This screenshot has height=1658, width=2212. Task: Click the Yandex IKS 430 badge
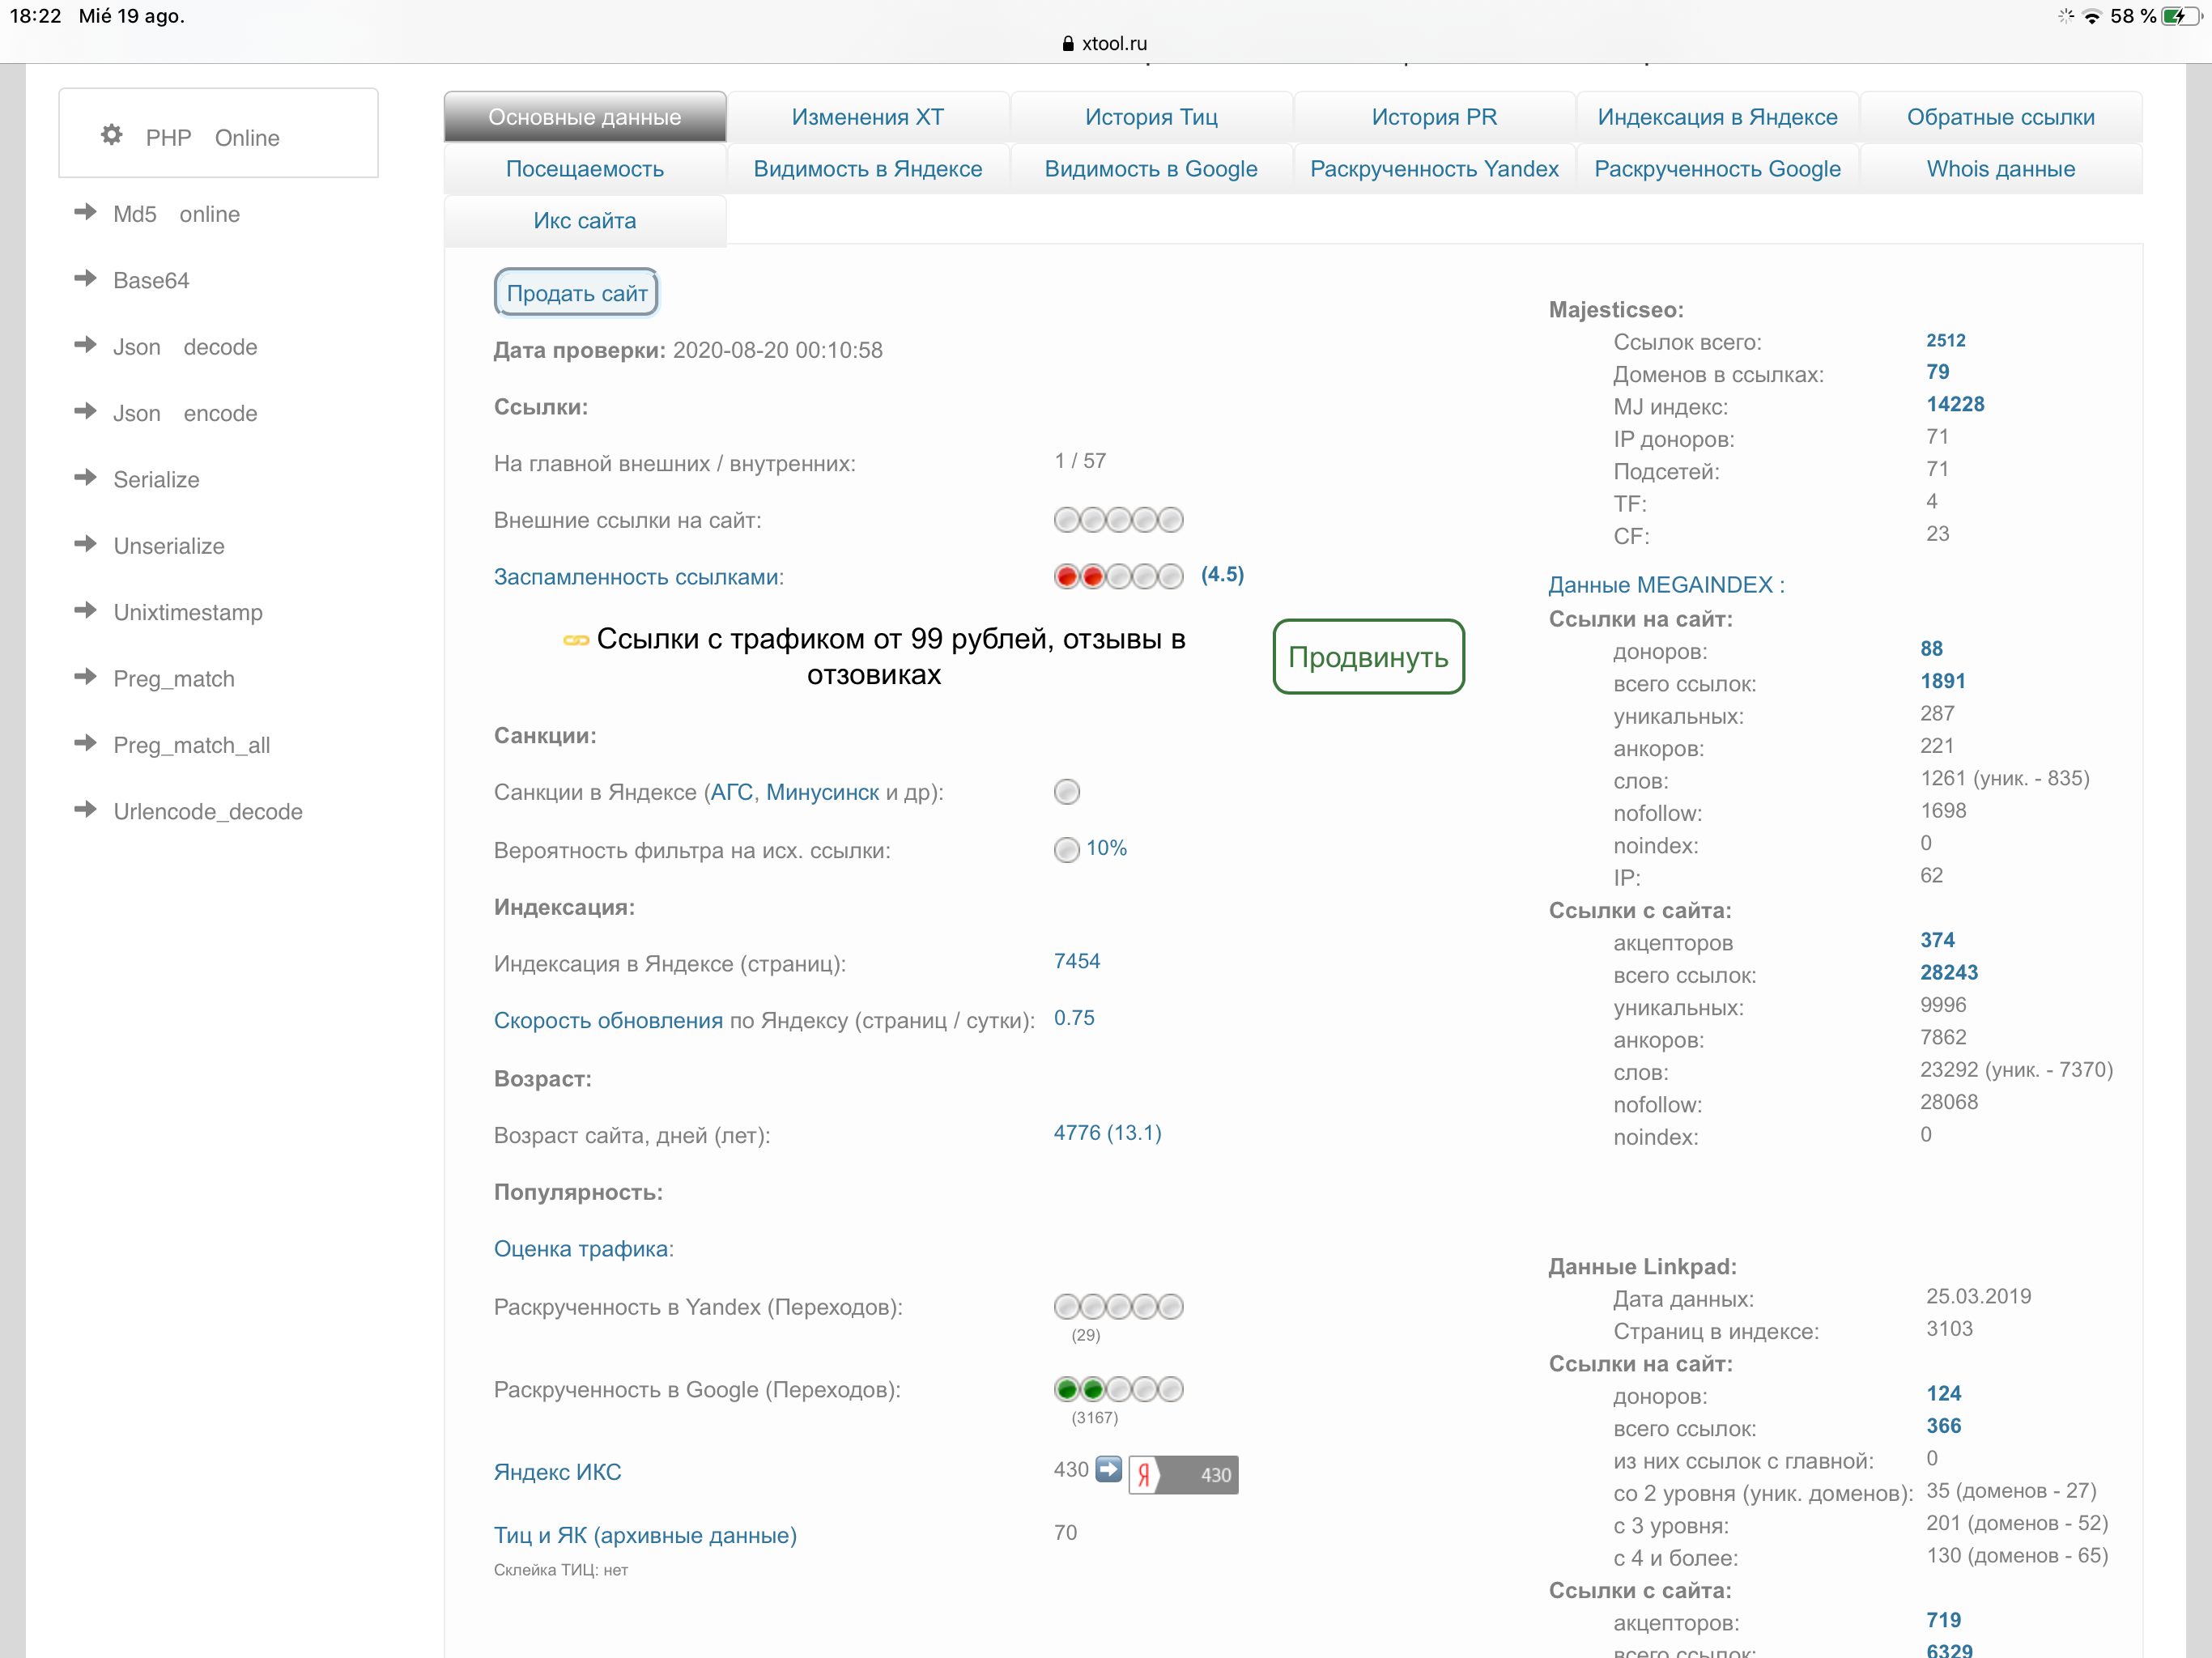[1184, 1475]
